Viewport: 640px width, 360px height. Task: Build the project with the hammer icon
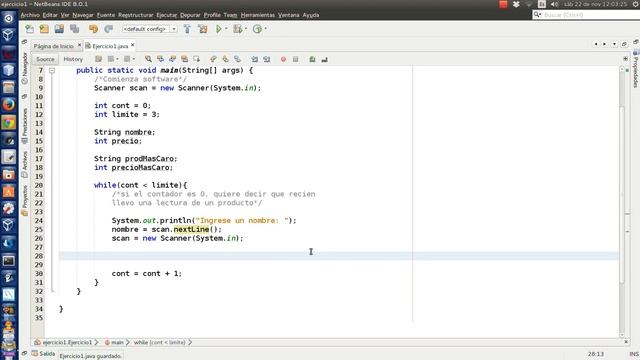[187, 29]
